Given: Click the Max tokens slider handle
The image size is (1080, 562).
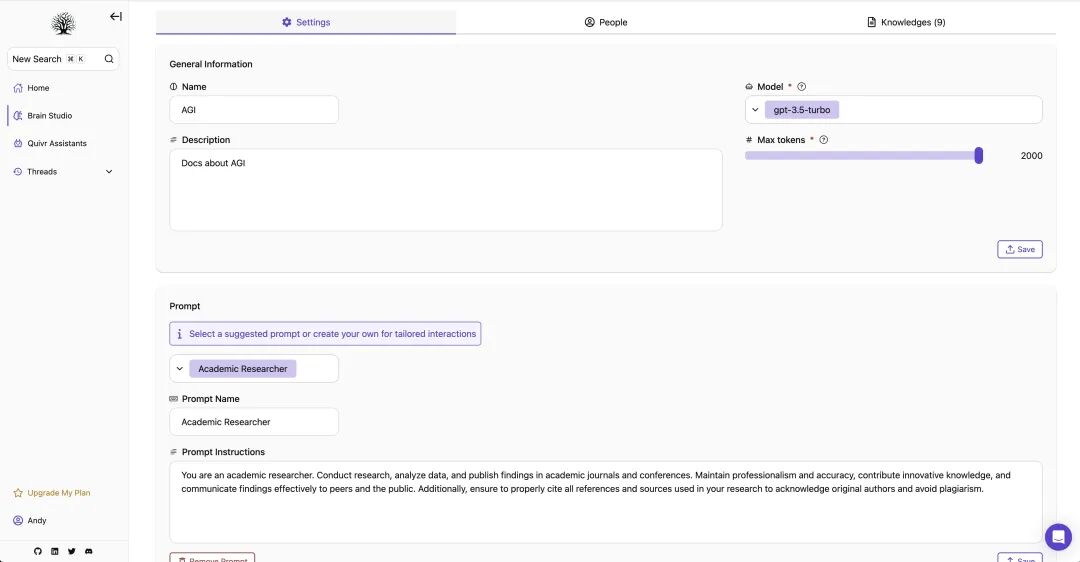Looking at the screenshot, I should click(978, 156).
